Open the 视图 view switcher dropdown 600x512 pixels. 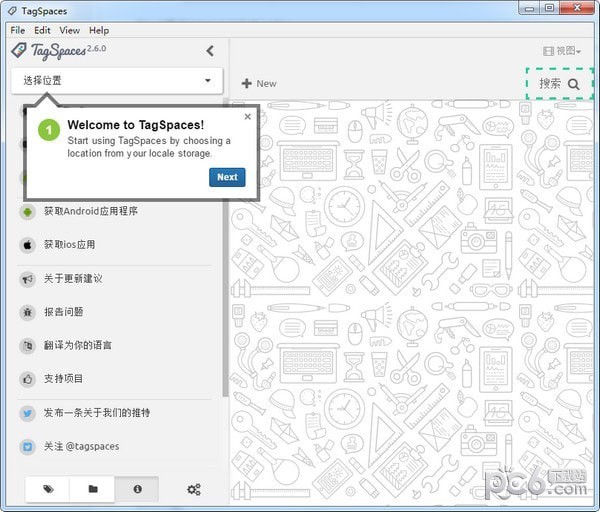tap(562, 51)
